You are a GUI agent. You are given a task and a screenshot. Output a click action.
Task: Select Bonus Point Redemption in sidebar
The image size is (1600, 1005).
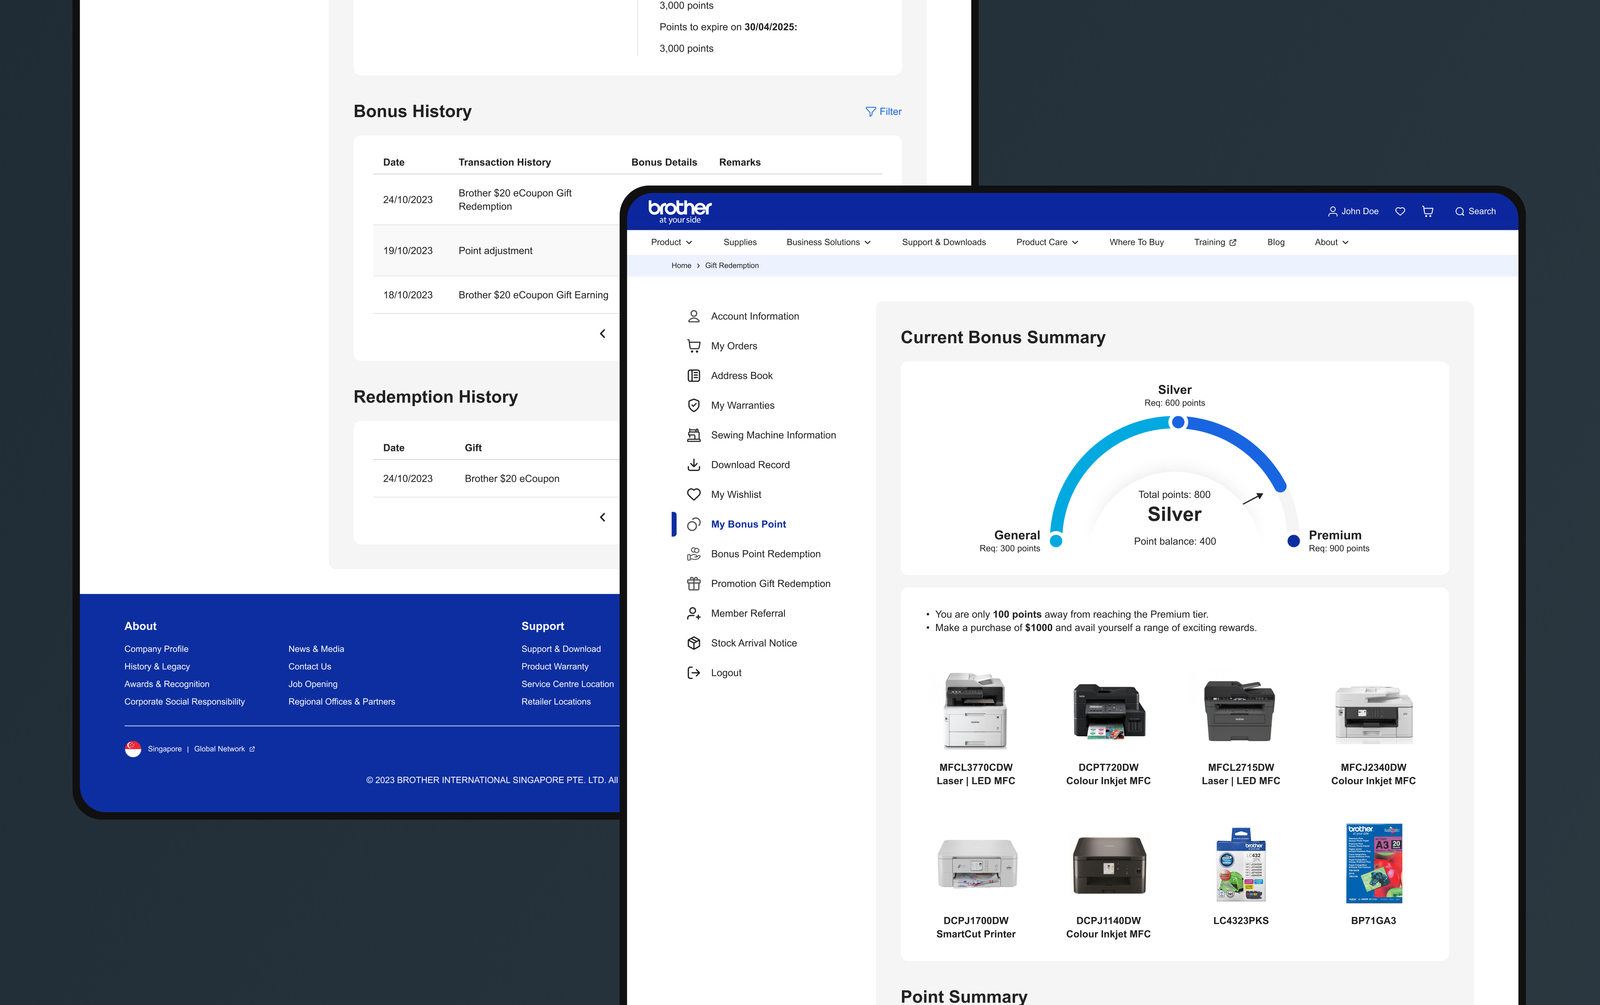pyautogui.click(x=765, y=554)
